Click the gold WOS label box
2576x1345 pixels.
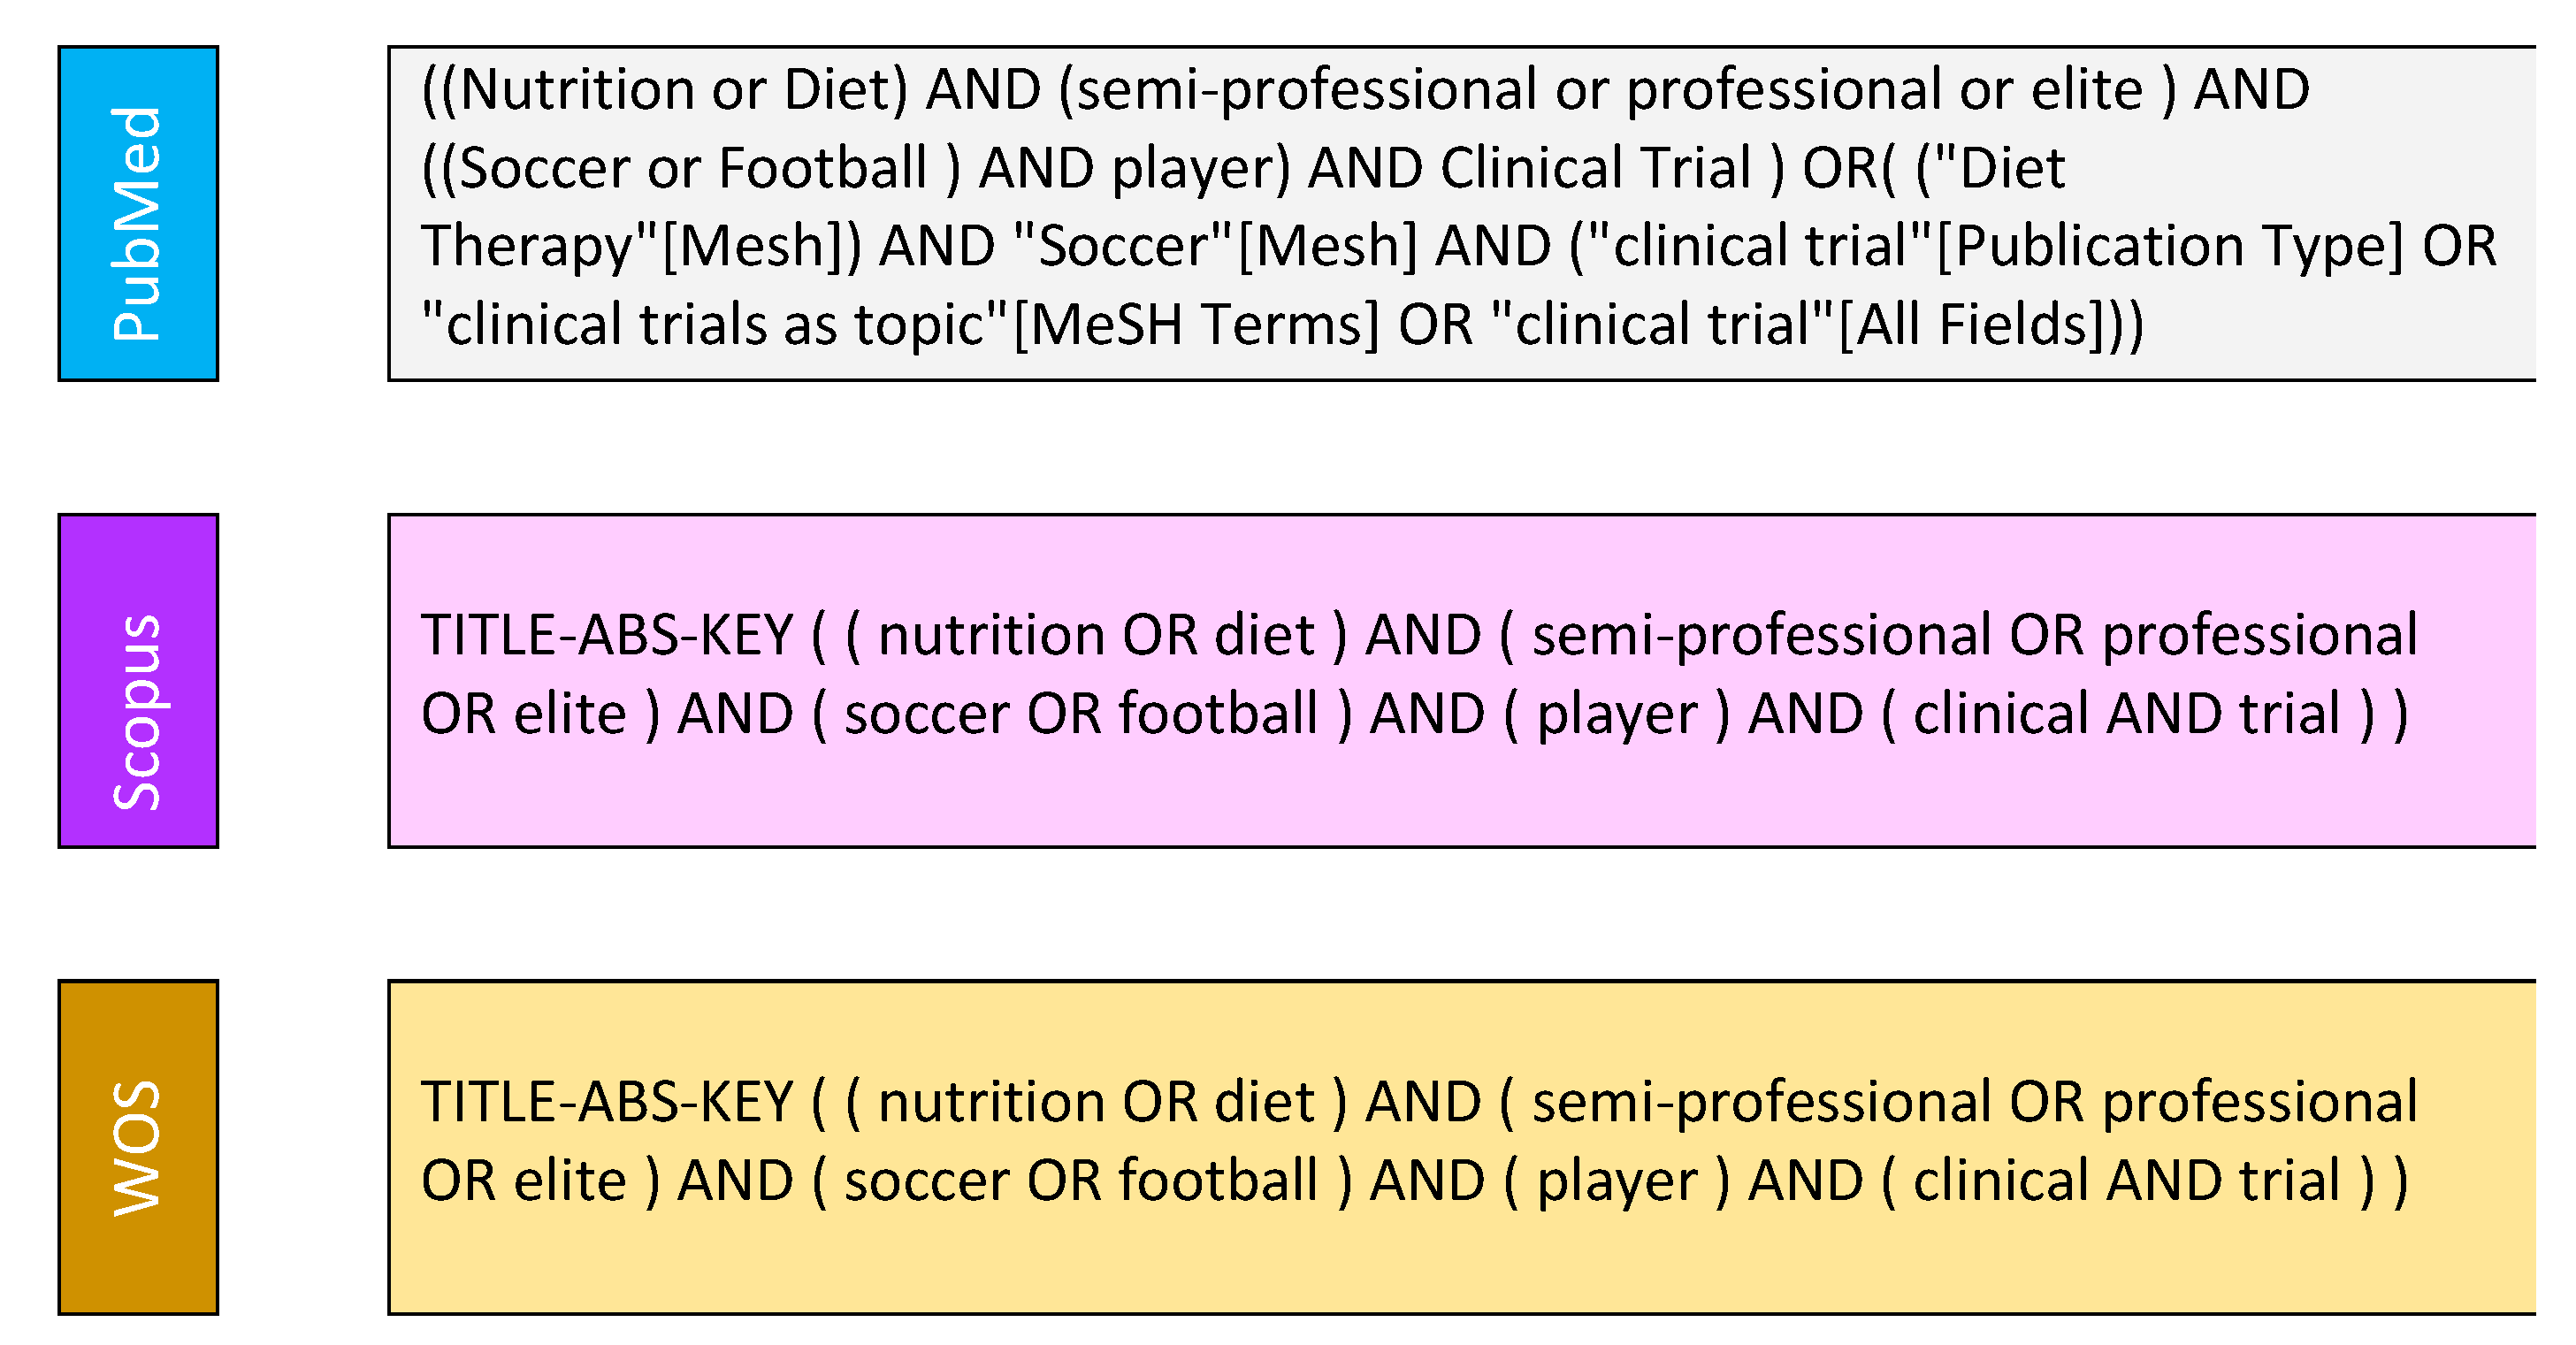click(x=138, y=1147)
